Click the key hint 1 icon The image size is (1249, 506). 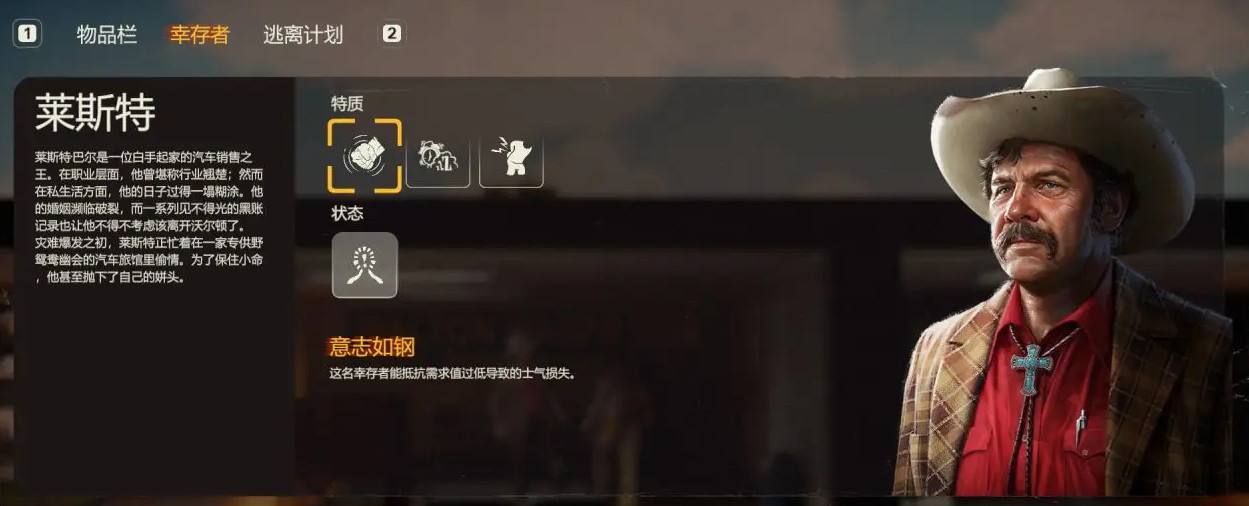pos(28,34)
